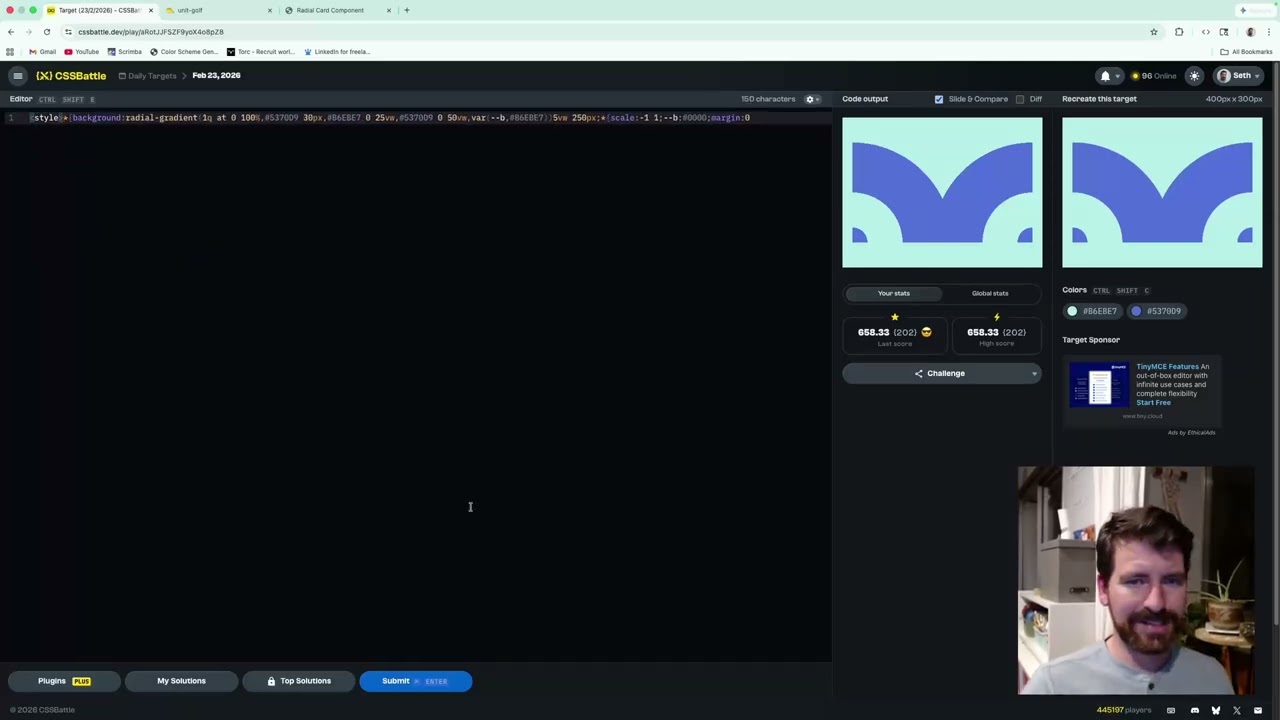Open the Discord footer icon

pos(1195,711)
